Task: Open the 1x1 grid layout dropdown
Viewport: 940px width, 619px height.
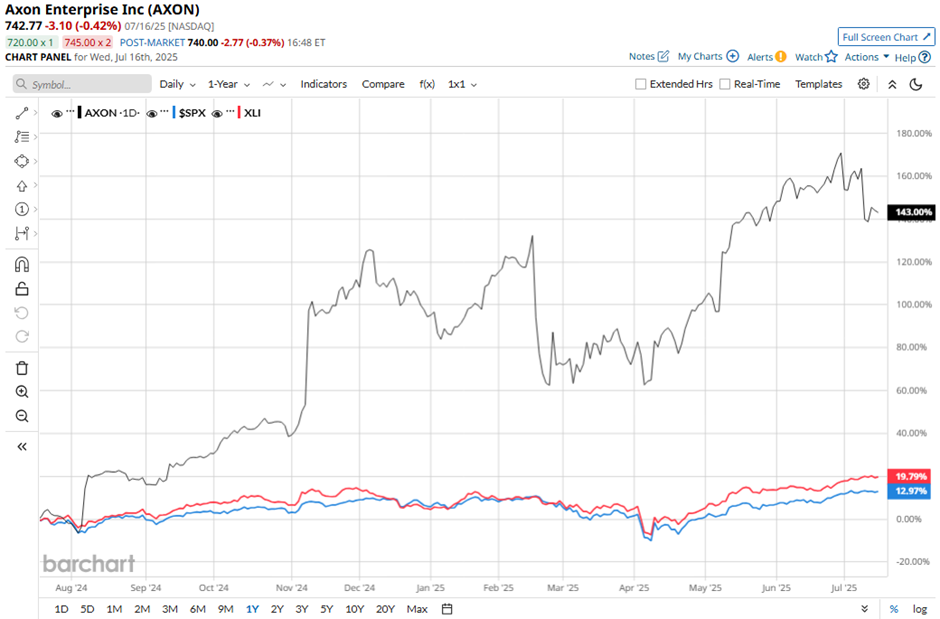Action: (462, 84)
